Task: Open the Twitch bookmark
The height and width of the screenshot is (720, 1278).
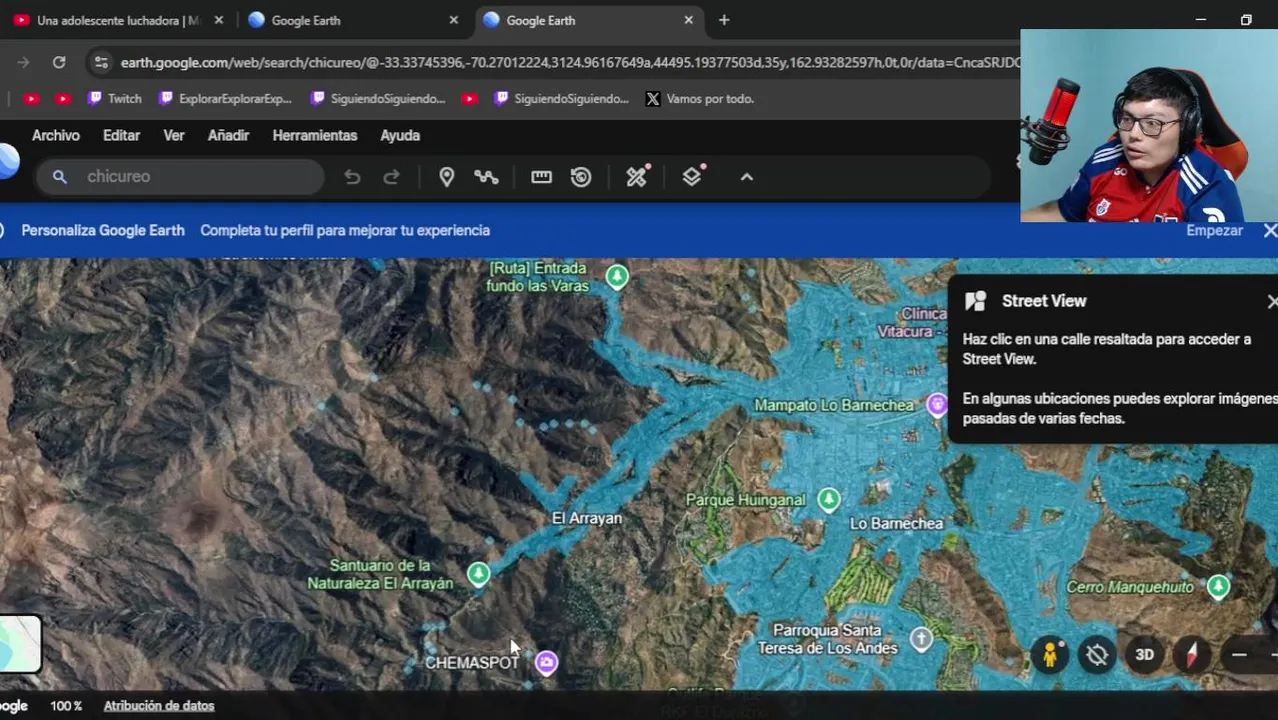Action: pyautogui.click(x=114, y=99)
